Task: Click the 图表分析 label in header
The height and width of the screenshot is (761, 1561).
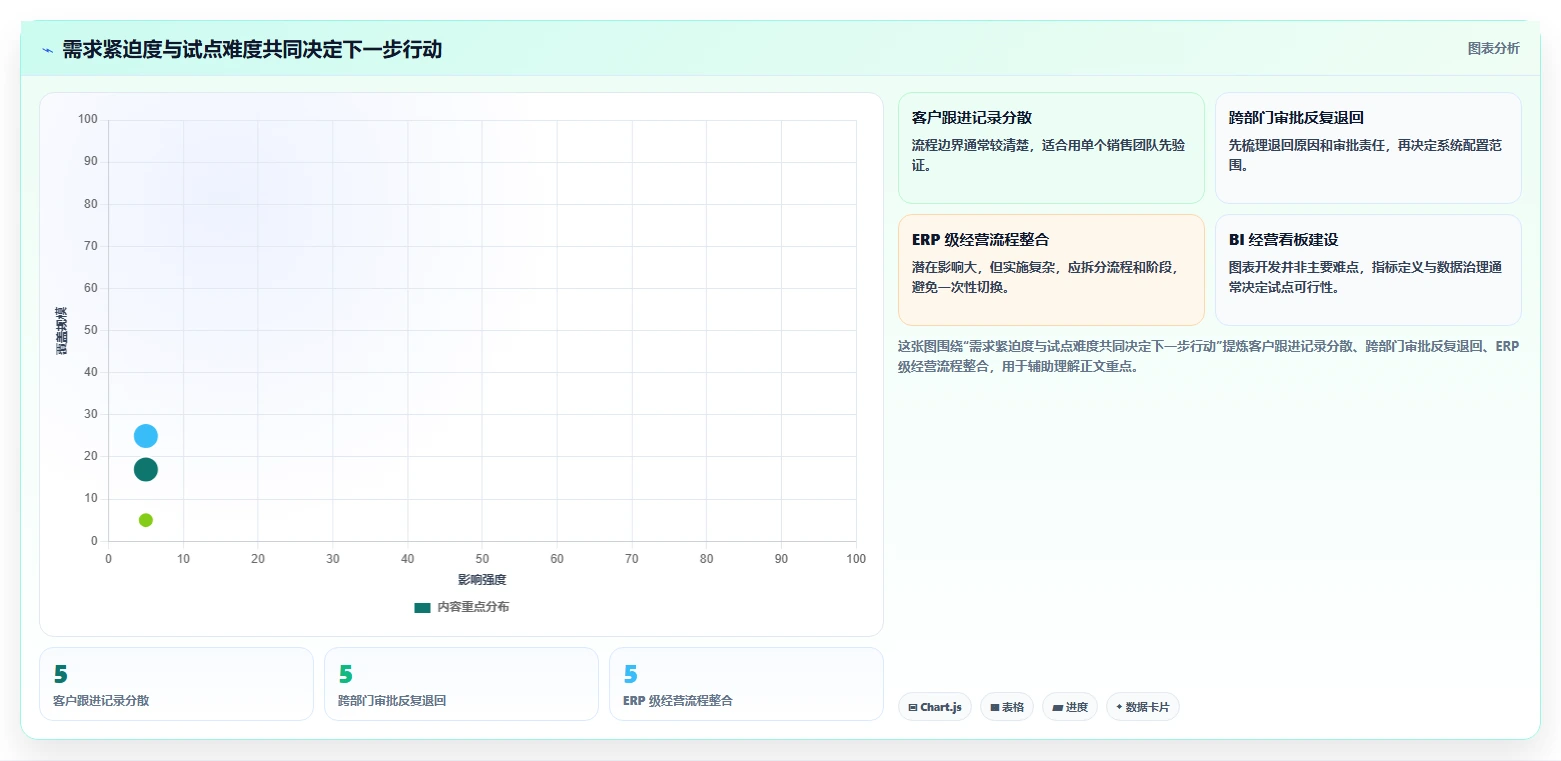Action: tap(1493, 49)
